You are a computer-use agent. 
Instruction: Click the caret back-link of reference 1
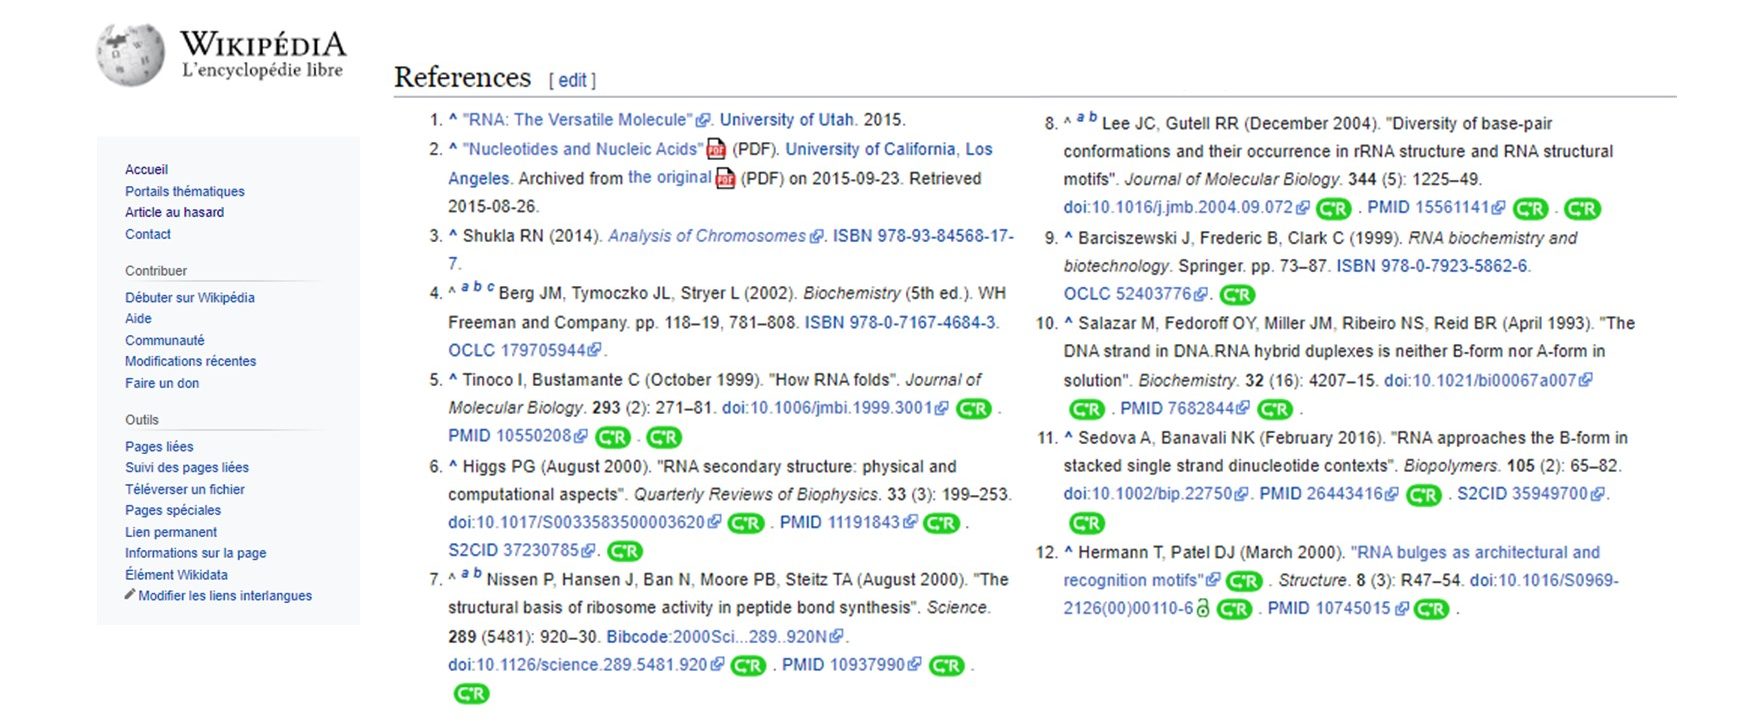point(453,119)
